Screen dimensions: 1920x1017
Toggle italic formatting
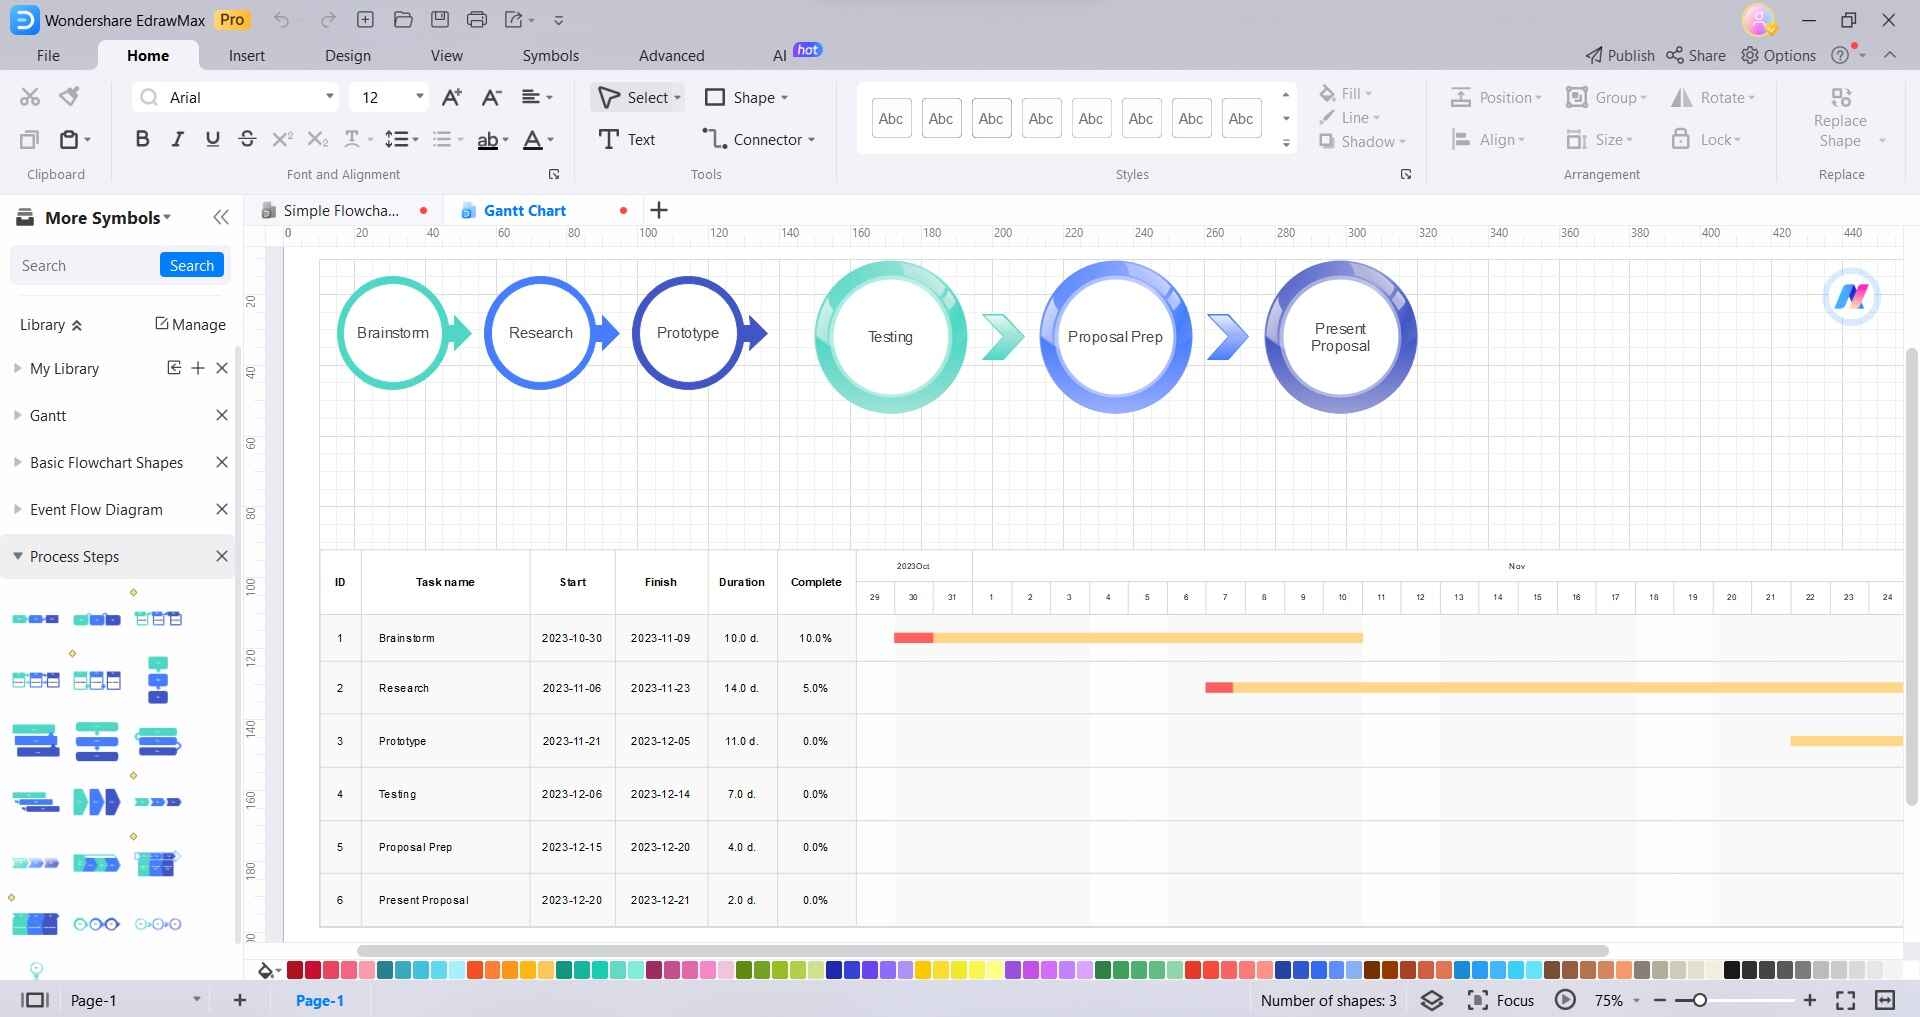click(176, 139)
